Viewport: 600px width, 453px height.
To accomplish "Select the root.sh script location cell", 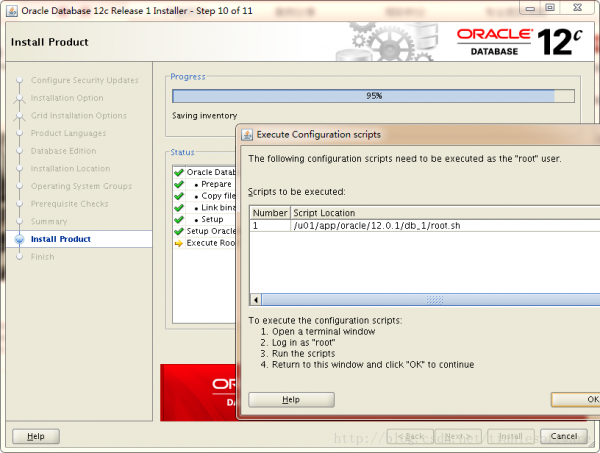I will pos(445,226).
